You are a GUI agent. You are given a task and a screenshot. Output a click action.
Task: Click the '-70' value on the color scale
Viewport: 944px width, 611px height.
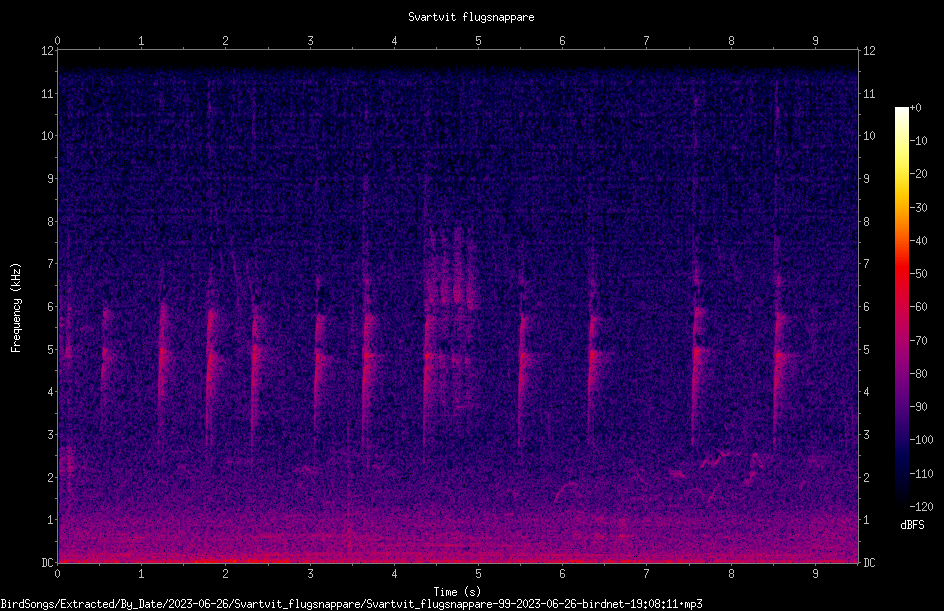pos(918,341)
